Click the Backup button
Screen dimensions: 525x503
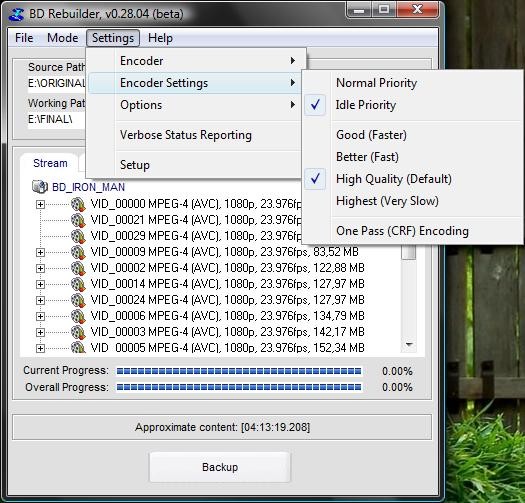220,467
